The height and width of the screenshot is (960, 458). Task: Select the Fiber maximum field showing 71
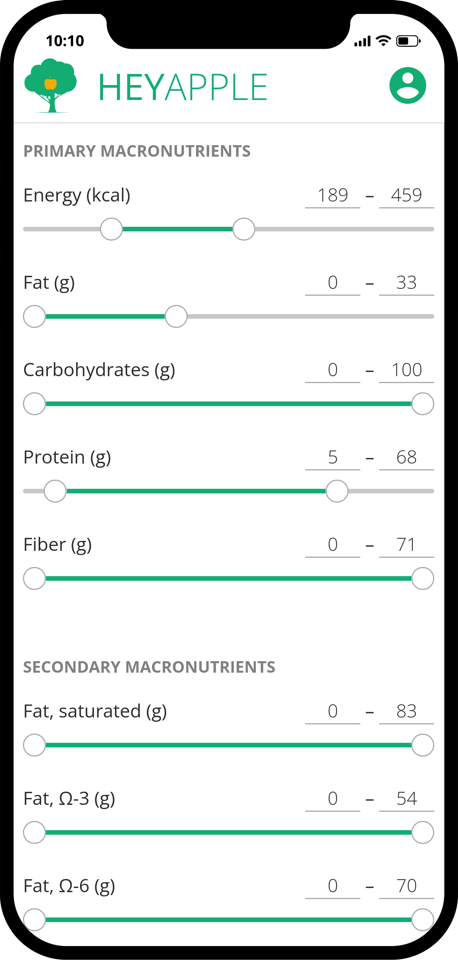(407, 545)
